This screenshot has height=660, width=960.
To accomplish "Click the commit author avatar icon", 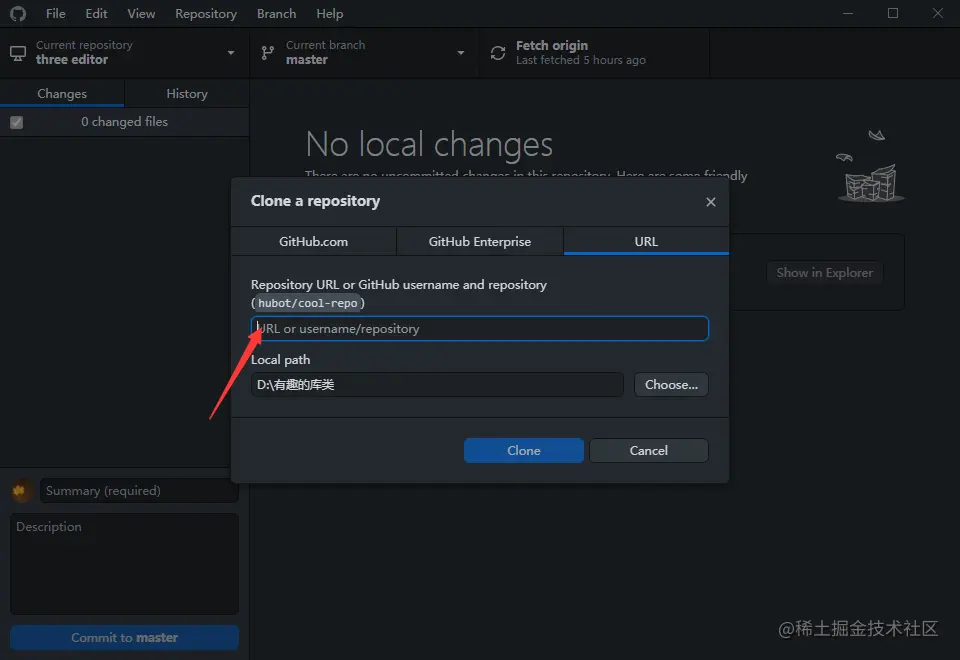I will pyautogui.click(x=20, y=490).
